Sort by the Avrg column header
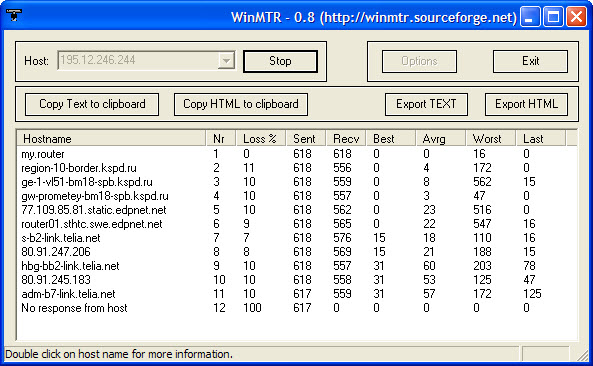The width and height of the screenshot is (593, 366). click(x=440, y=139)
